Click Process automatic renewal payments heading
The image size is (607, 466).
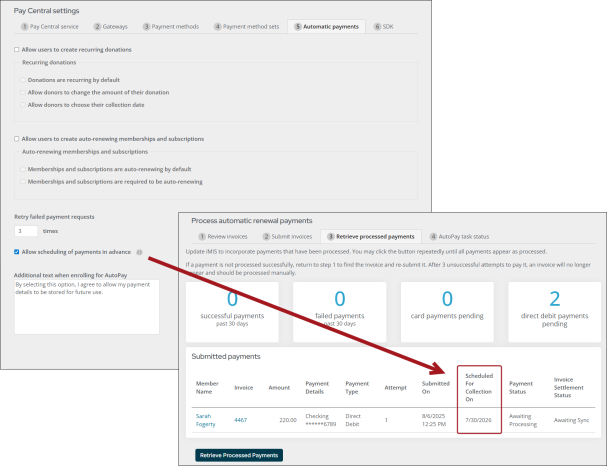(x=252, y=221)
